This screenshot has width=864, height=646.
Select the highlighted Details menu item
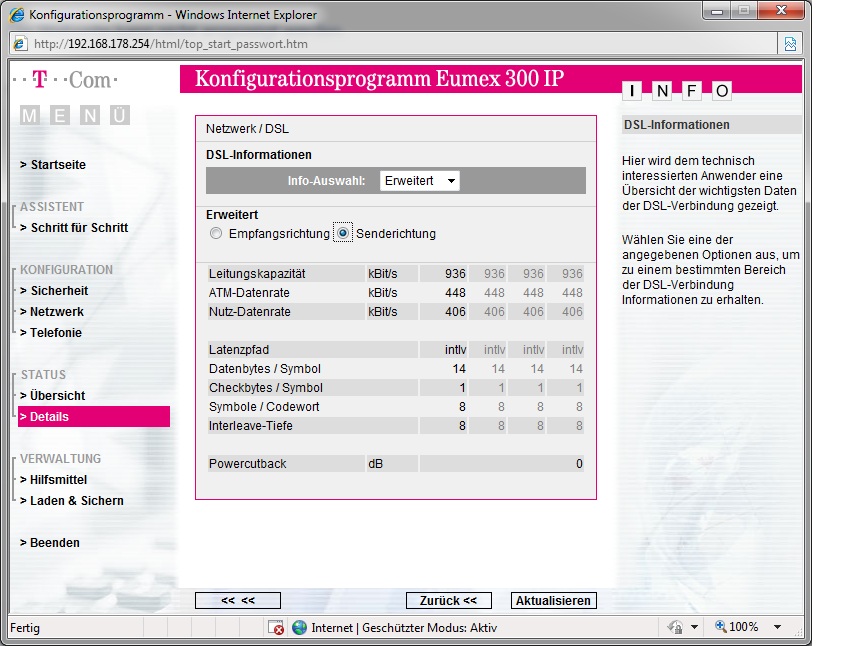(x=94, y=417)
